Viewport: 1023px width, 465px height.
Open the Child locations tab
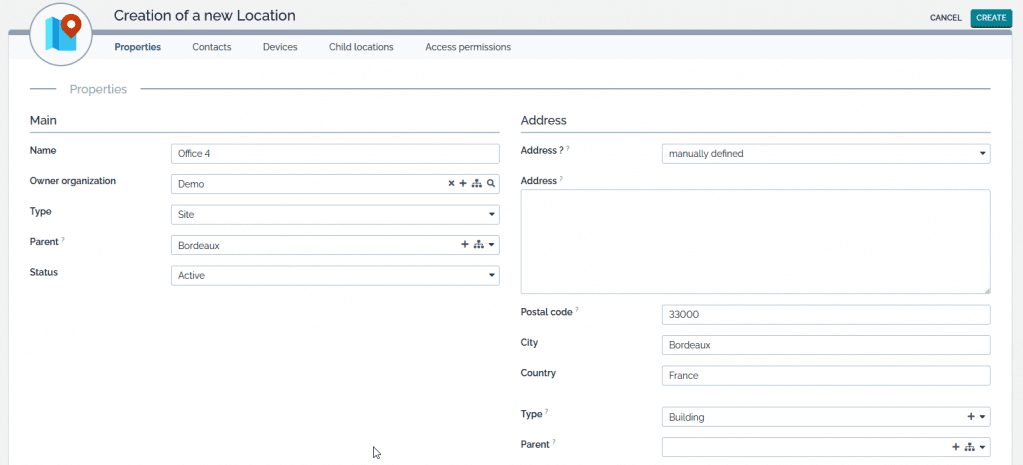tap(361, 47)
